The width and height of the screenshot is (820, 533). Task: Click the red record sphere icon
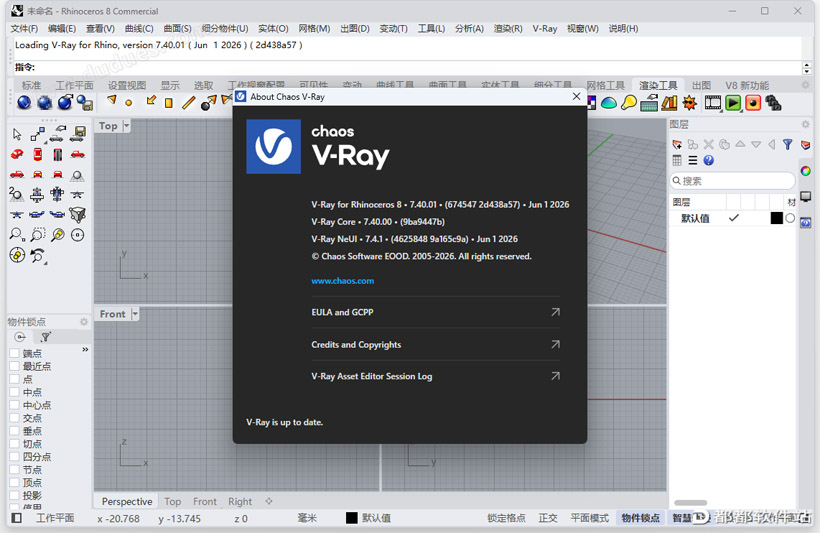[x=753, y=103]
